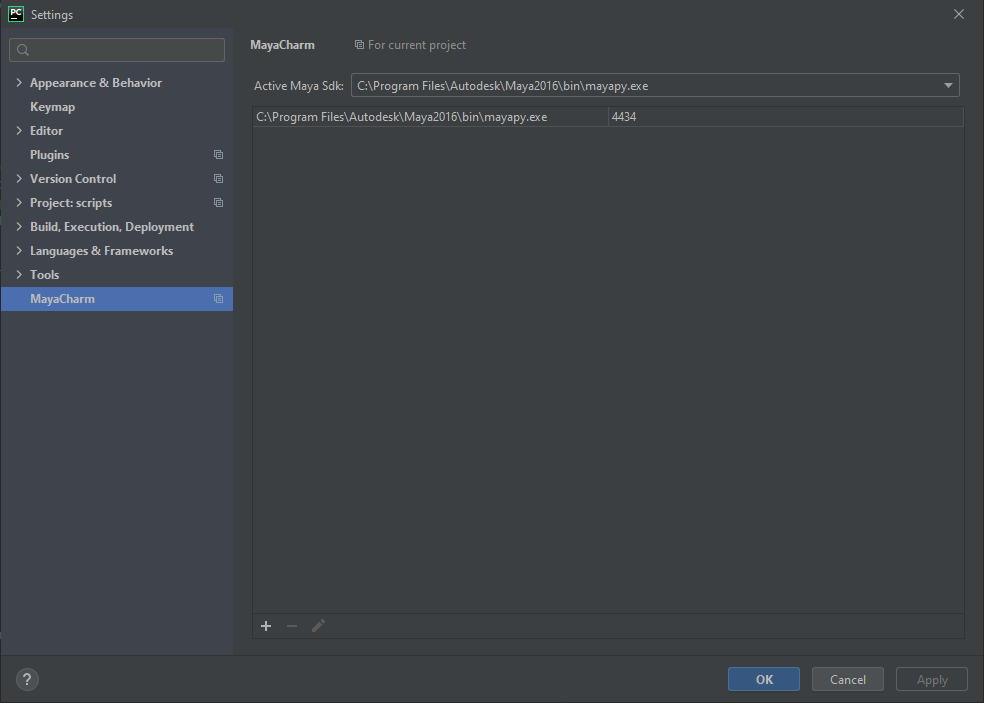This screenshot has width=984, height=703.
Task: Open Version Control settings page
Action: tap(73, 179)
